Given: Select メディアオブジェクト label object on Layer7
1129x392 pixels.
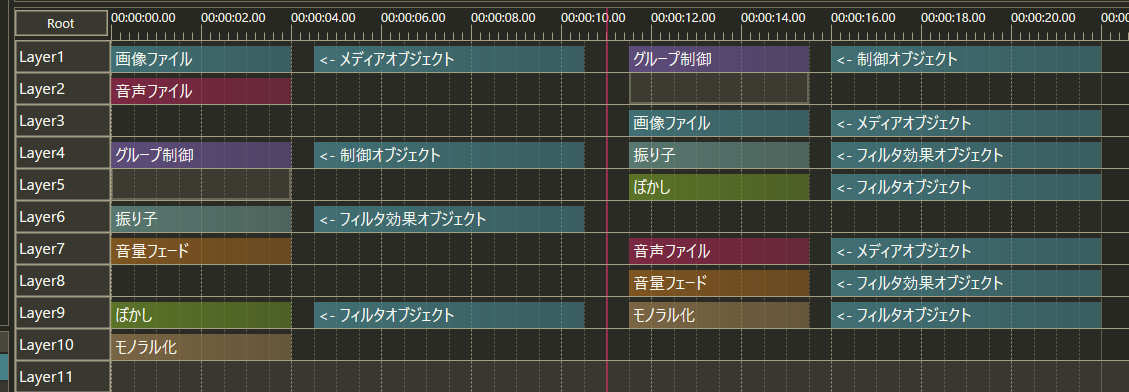Looking at the screenshot, I should [966, 251].
